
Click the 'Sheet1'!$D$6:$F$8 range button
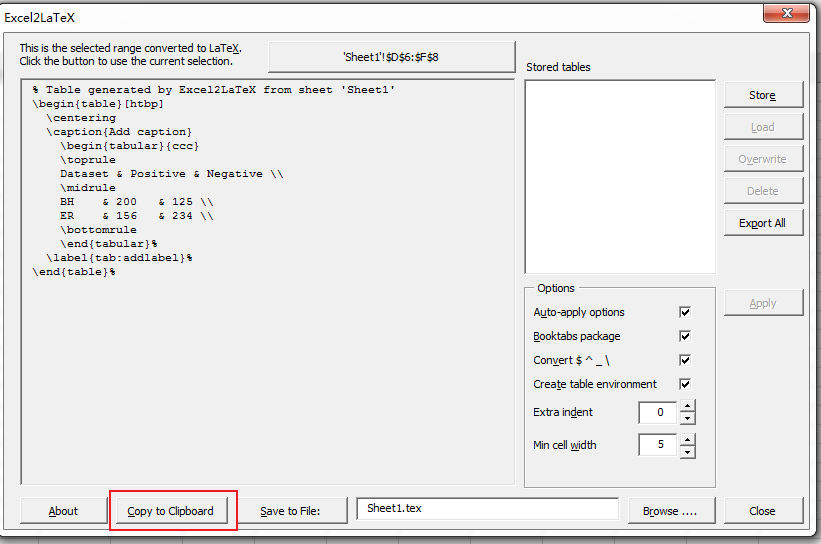391,57
